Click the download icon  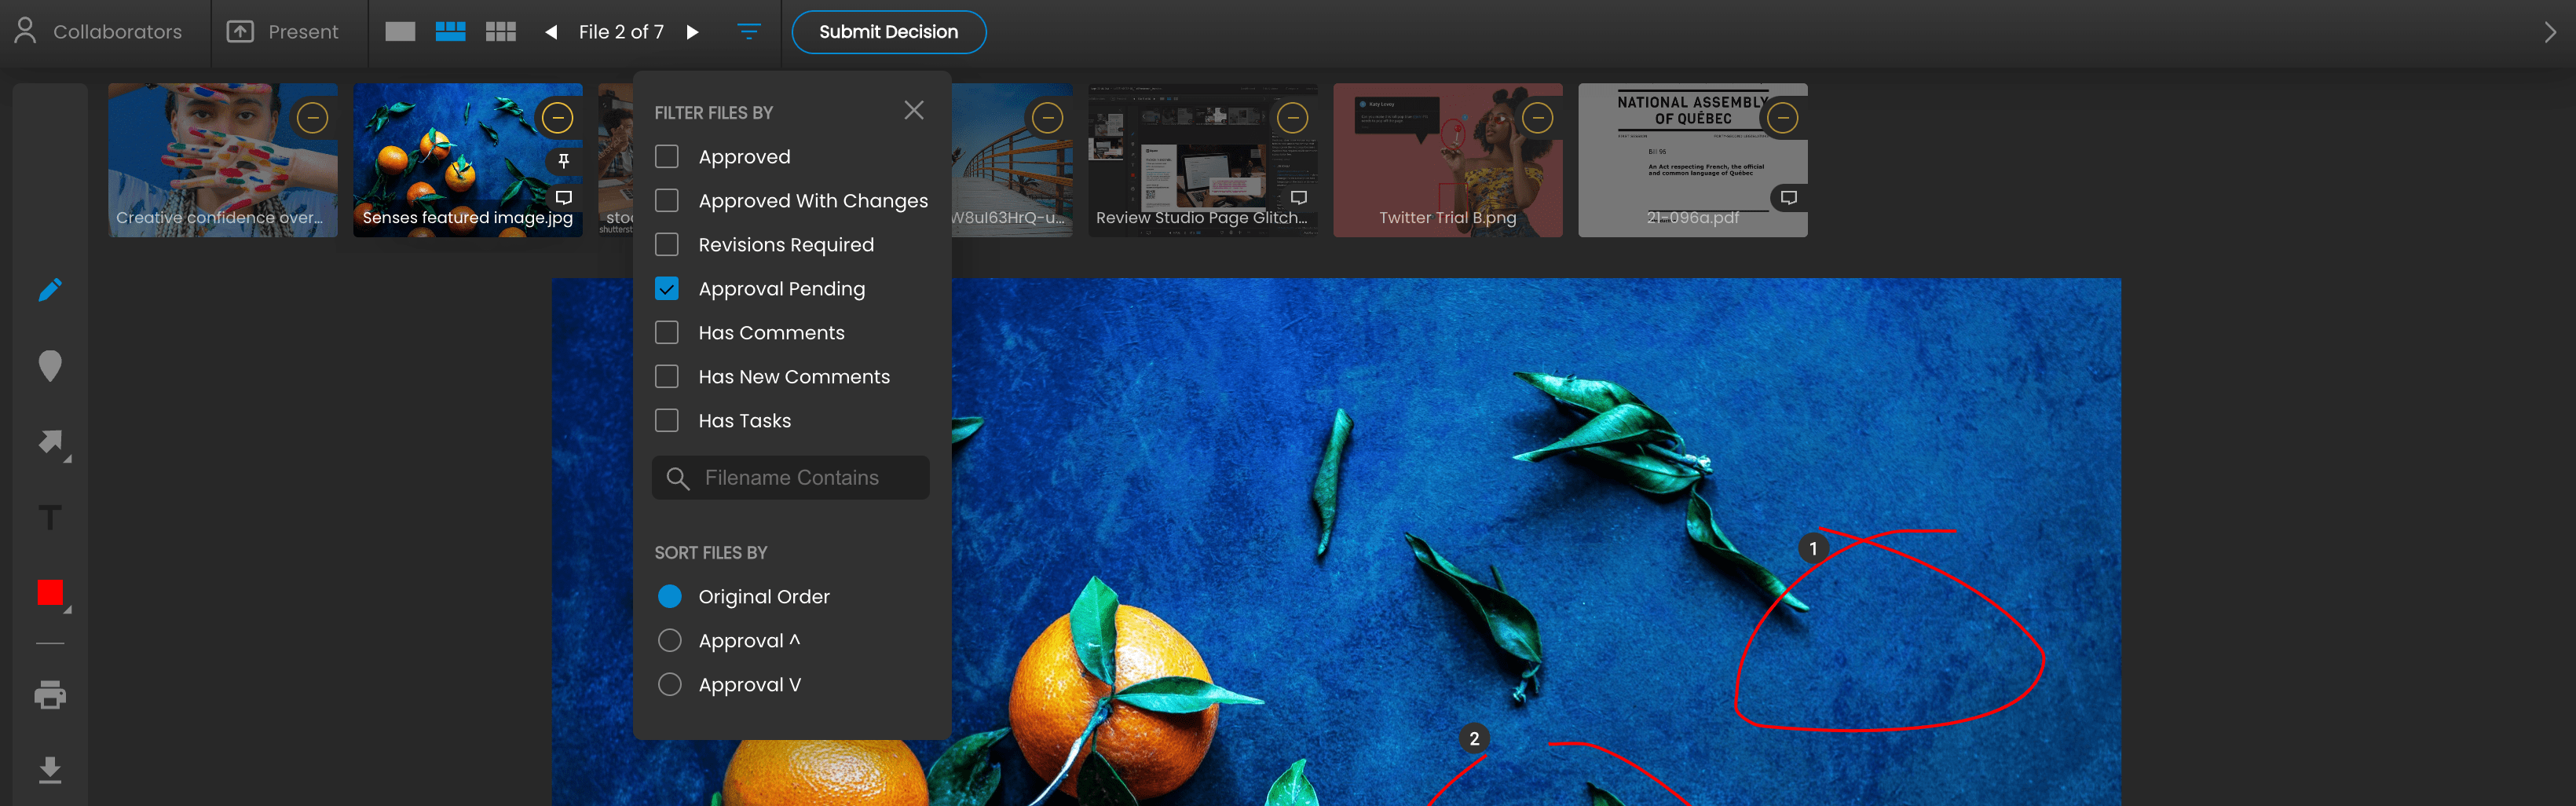click(x=50, y=770)
